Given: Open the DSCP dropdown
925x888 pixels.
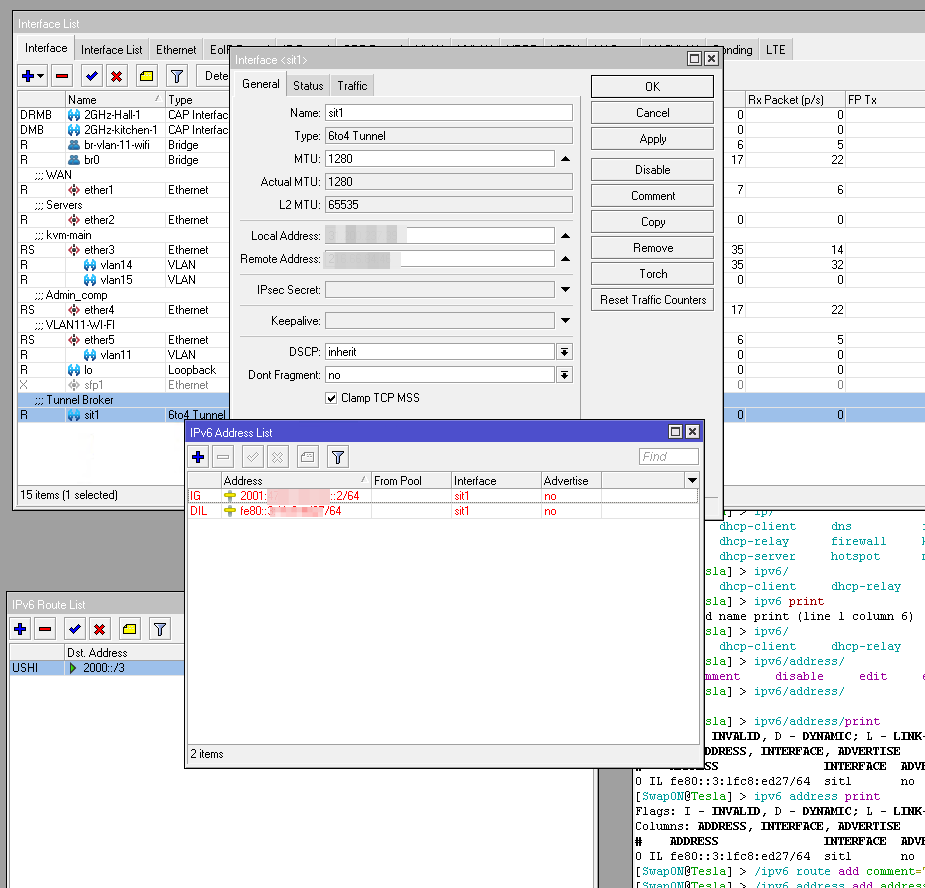Looking at the screenshot, I should tap(564, 352).
